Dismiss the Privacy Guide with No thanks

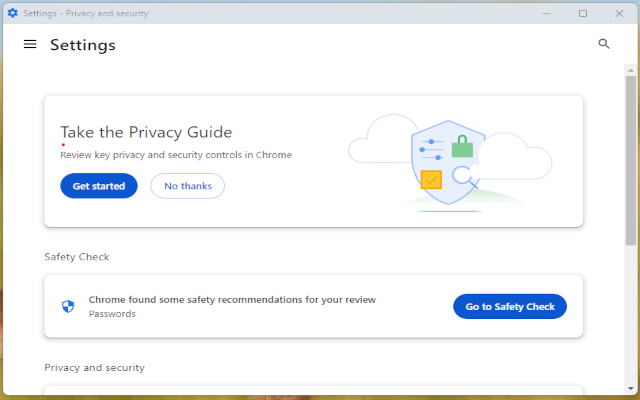click(187, 186)
